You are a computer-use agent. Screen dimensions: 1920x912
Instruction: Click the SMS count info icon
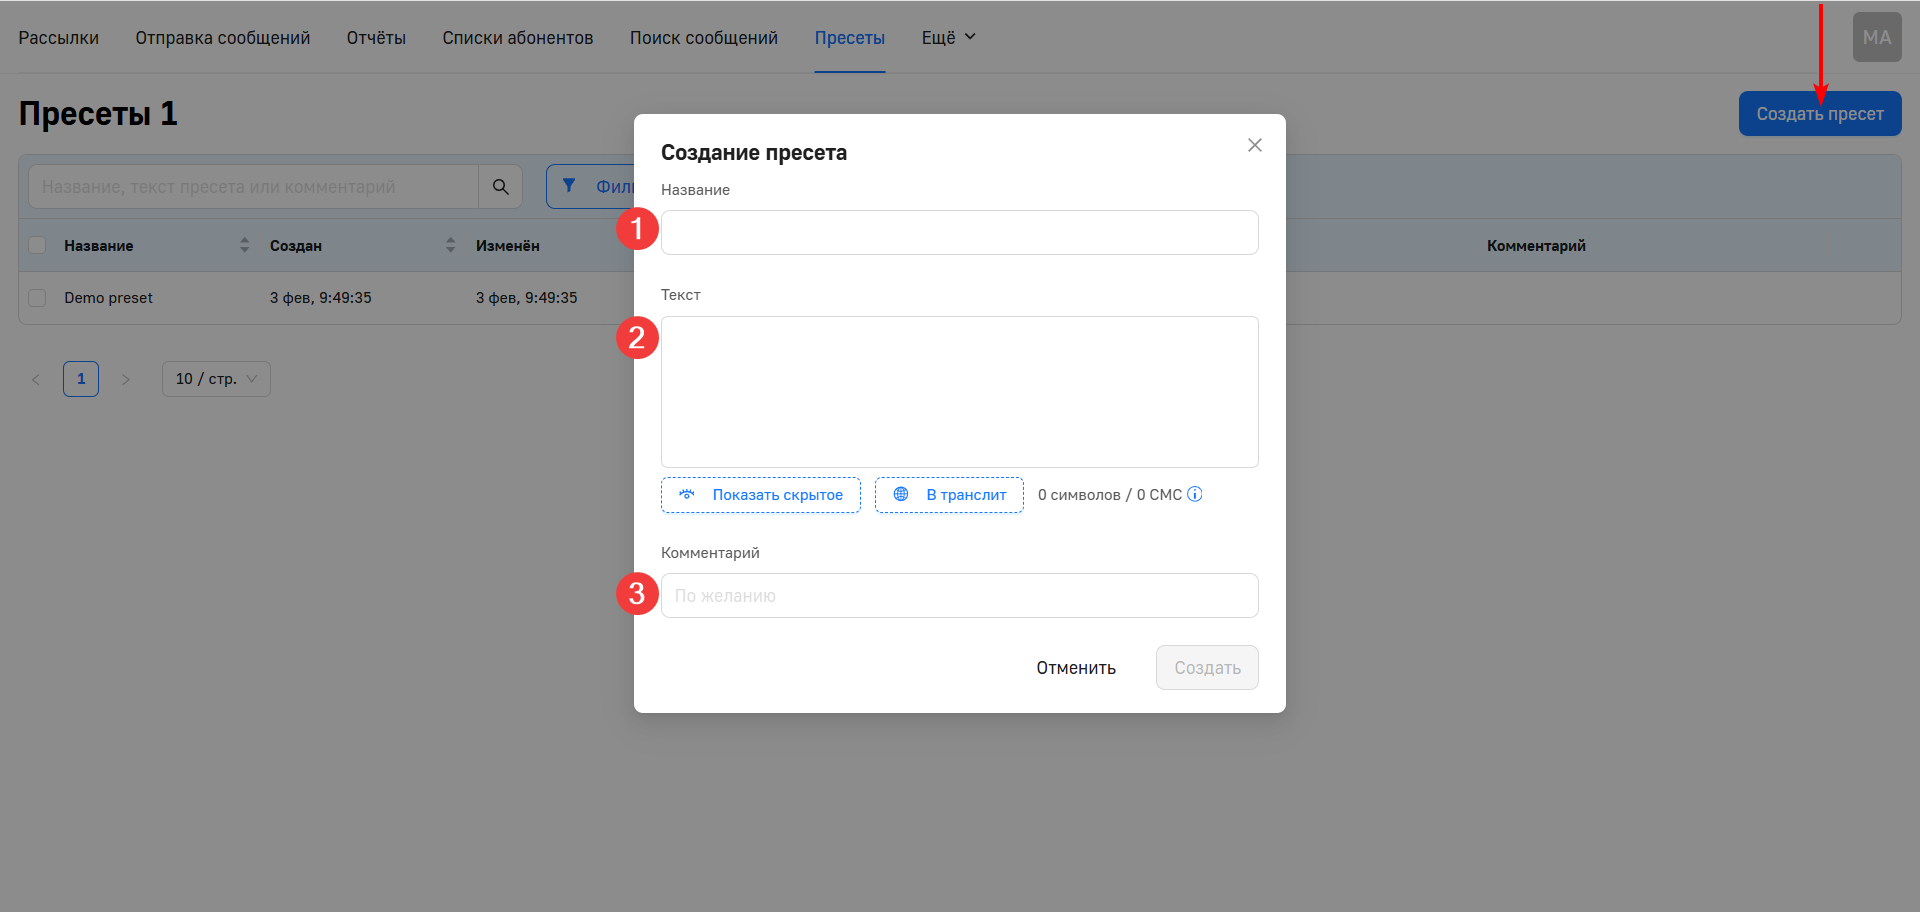click(1195, 494)
